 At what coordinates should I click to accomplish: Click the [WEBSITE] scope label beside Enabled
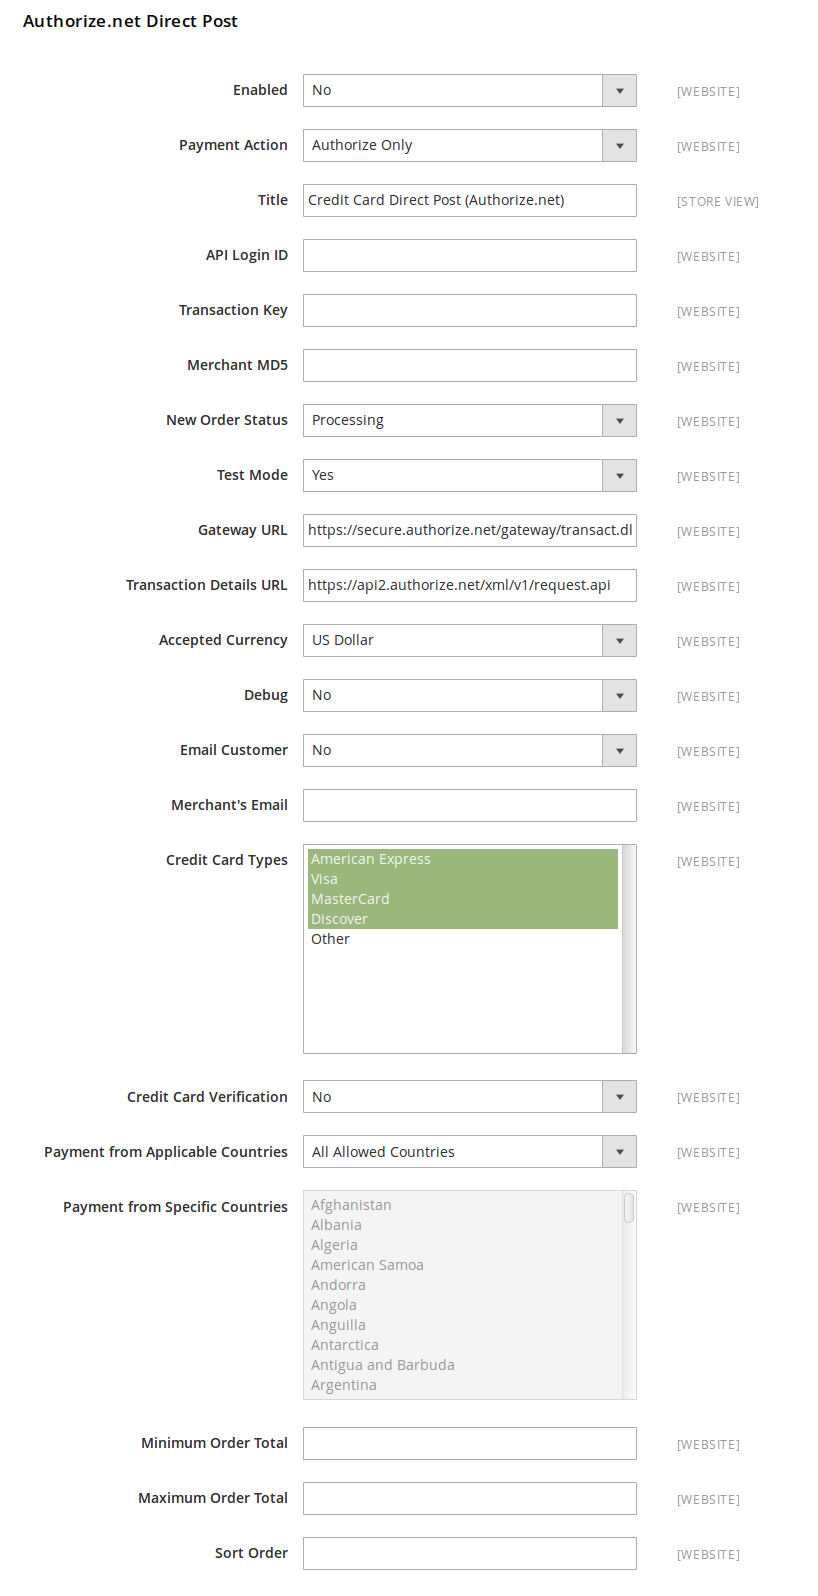tap(708, 92)
